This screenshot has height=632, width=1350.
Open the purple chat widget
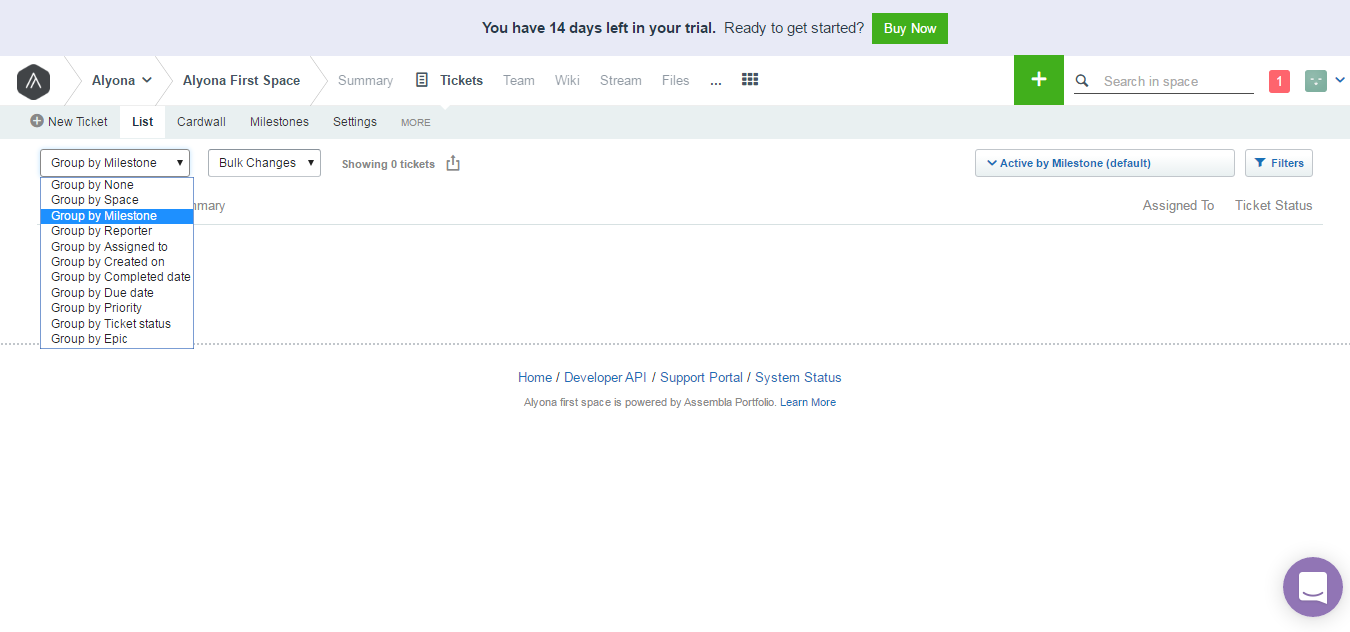point(1313,587)
